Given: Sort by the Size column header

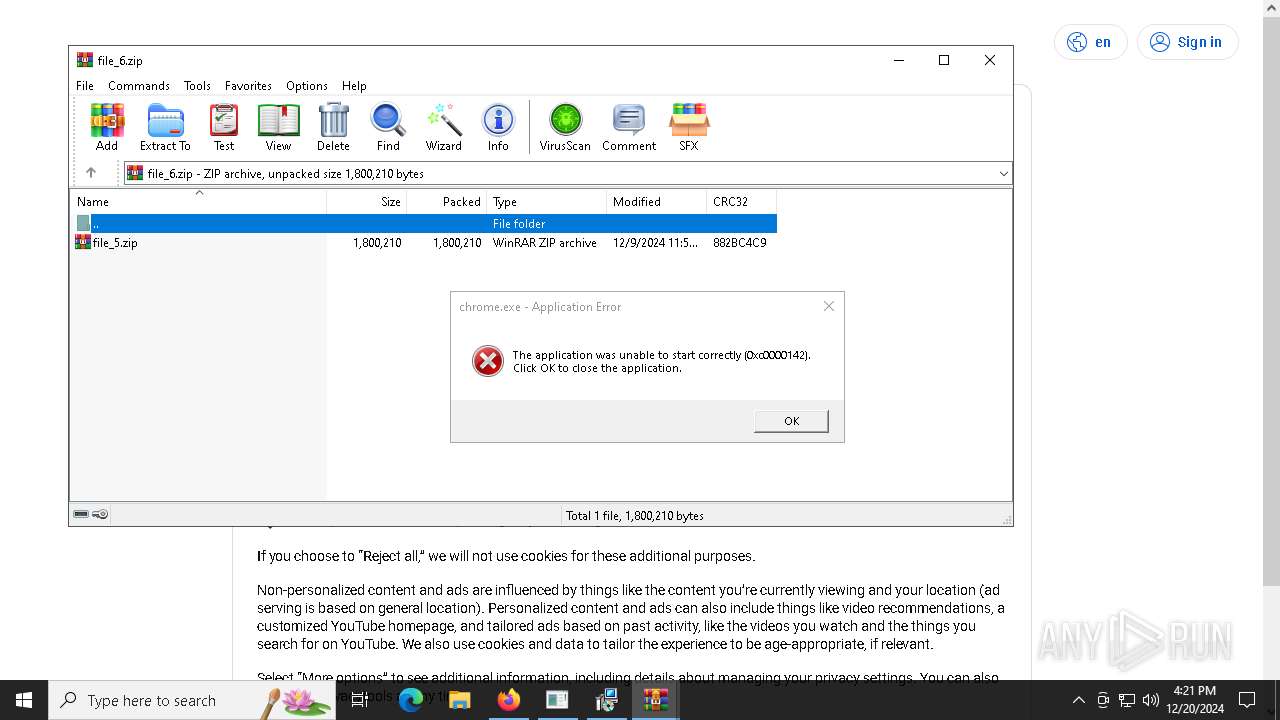Looking at the screenshot, I should pos(367,201).
